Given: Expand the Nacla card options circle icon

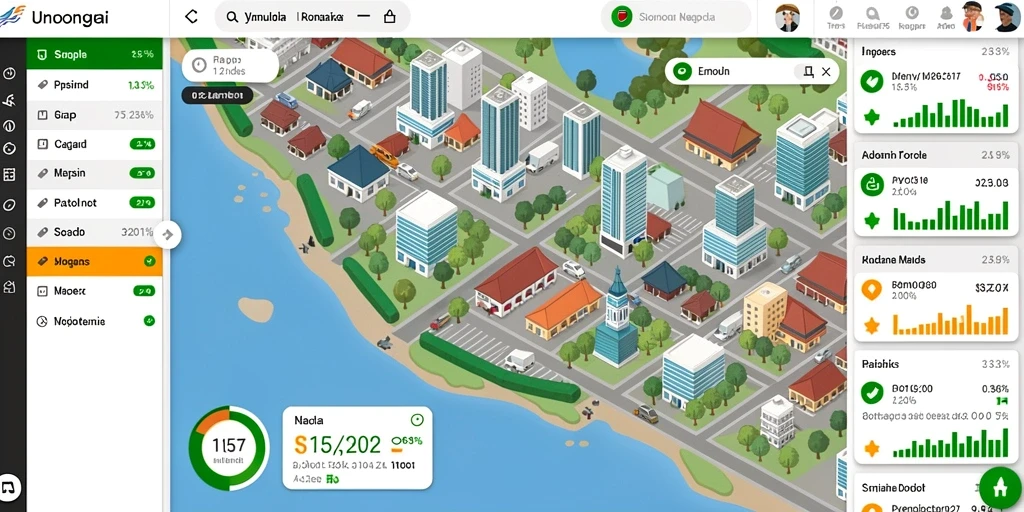Looking at the screenshot, I should 417,420.
